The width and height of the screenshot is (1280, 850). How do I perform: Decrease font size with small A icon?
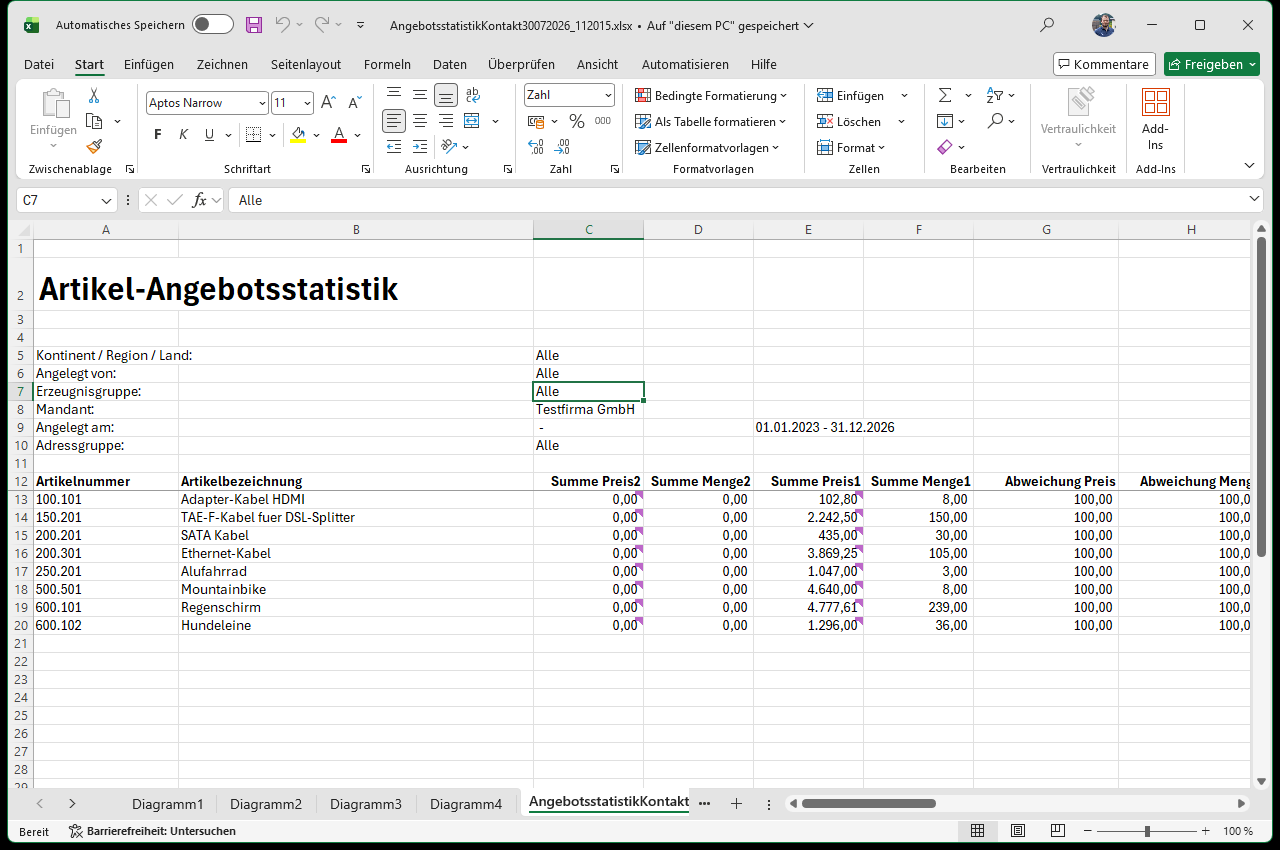pyautogui.click(x=355, y=103)
